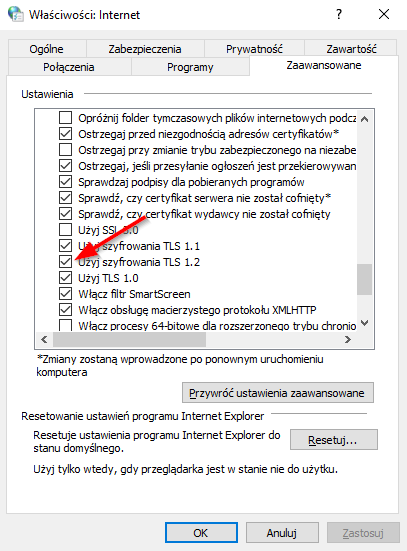The width and height of the screenshot is (407, 551).
Task: Toggle 'Ostrzegaj, jeśli przesyłanie ogłoszeń jest przekierowywane'
Action: 65,166
